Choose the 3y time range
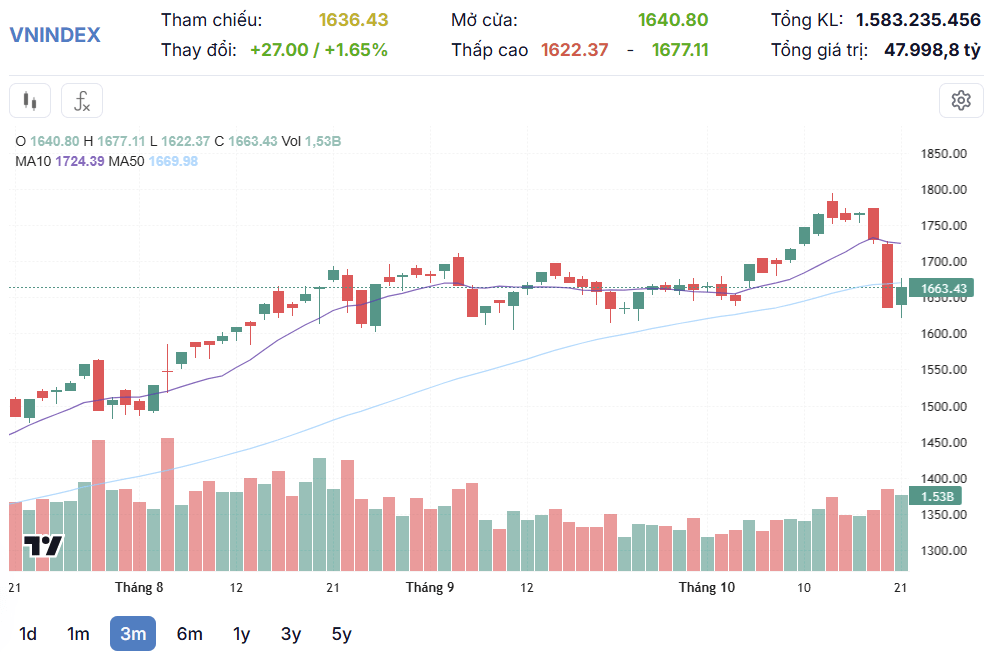Viewport: 988px width, 655px height. [x=290, y=634]
